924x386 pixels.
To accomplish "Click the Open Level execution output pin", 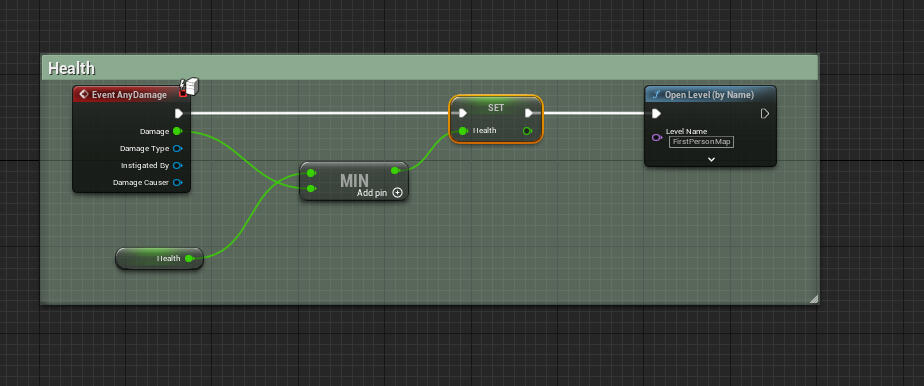I will (x=765, y=113).
